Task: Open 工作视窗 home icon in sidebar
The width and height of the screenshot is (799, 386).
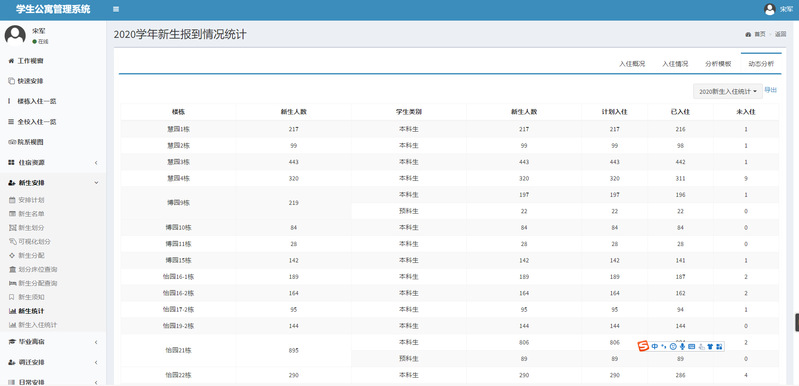Action: point(11,61)
